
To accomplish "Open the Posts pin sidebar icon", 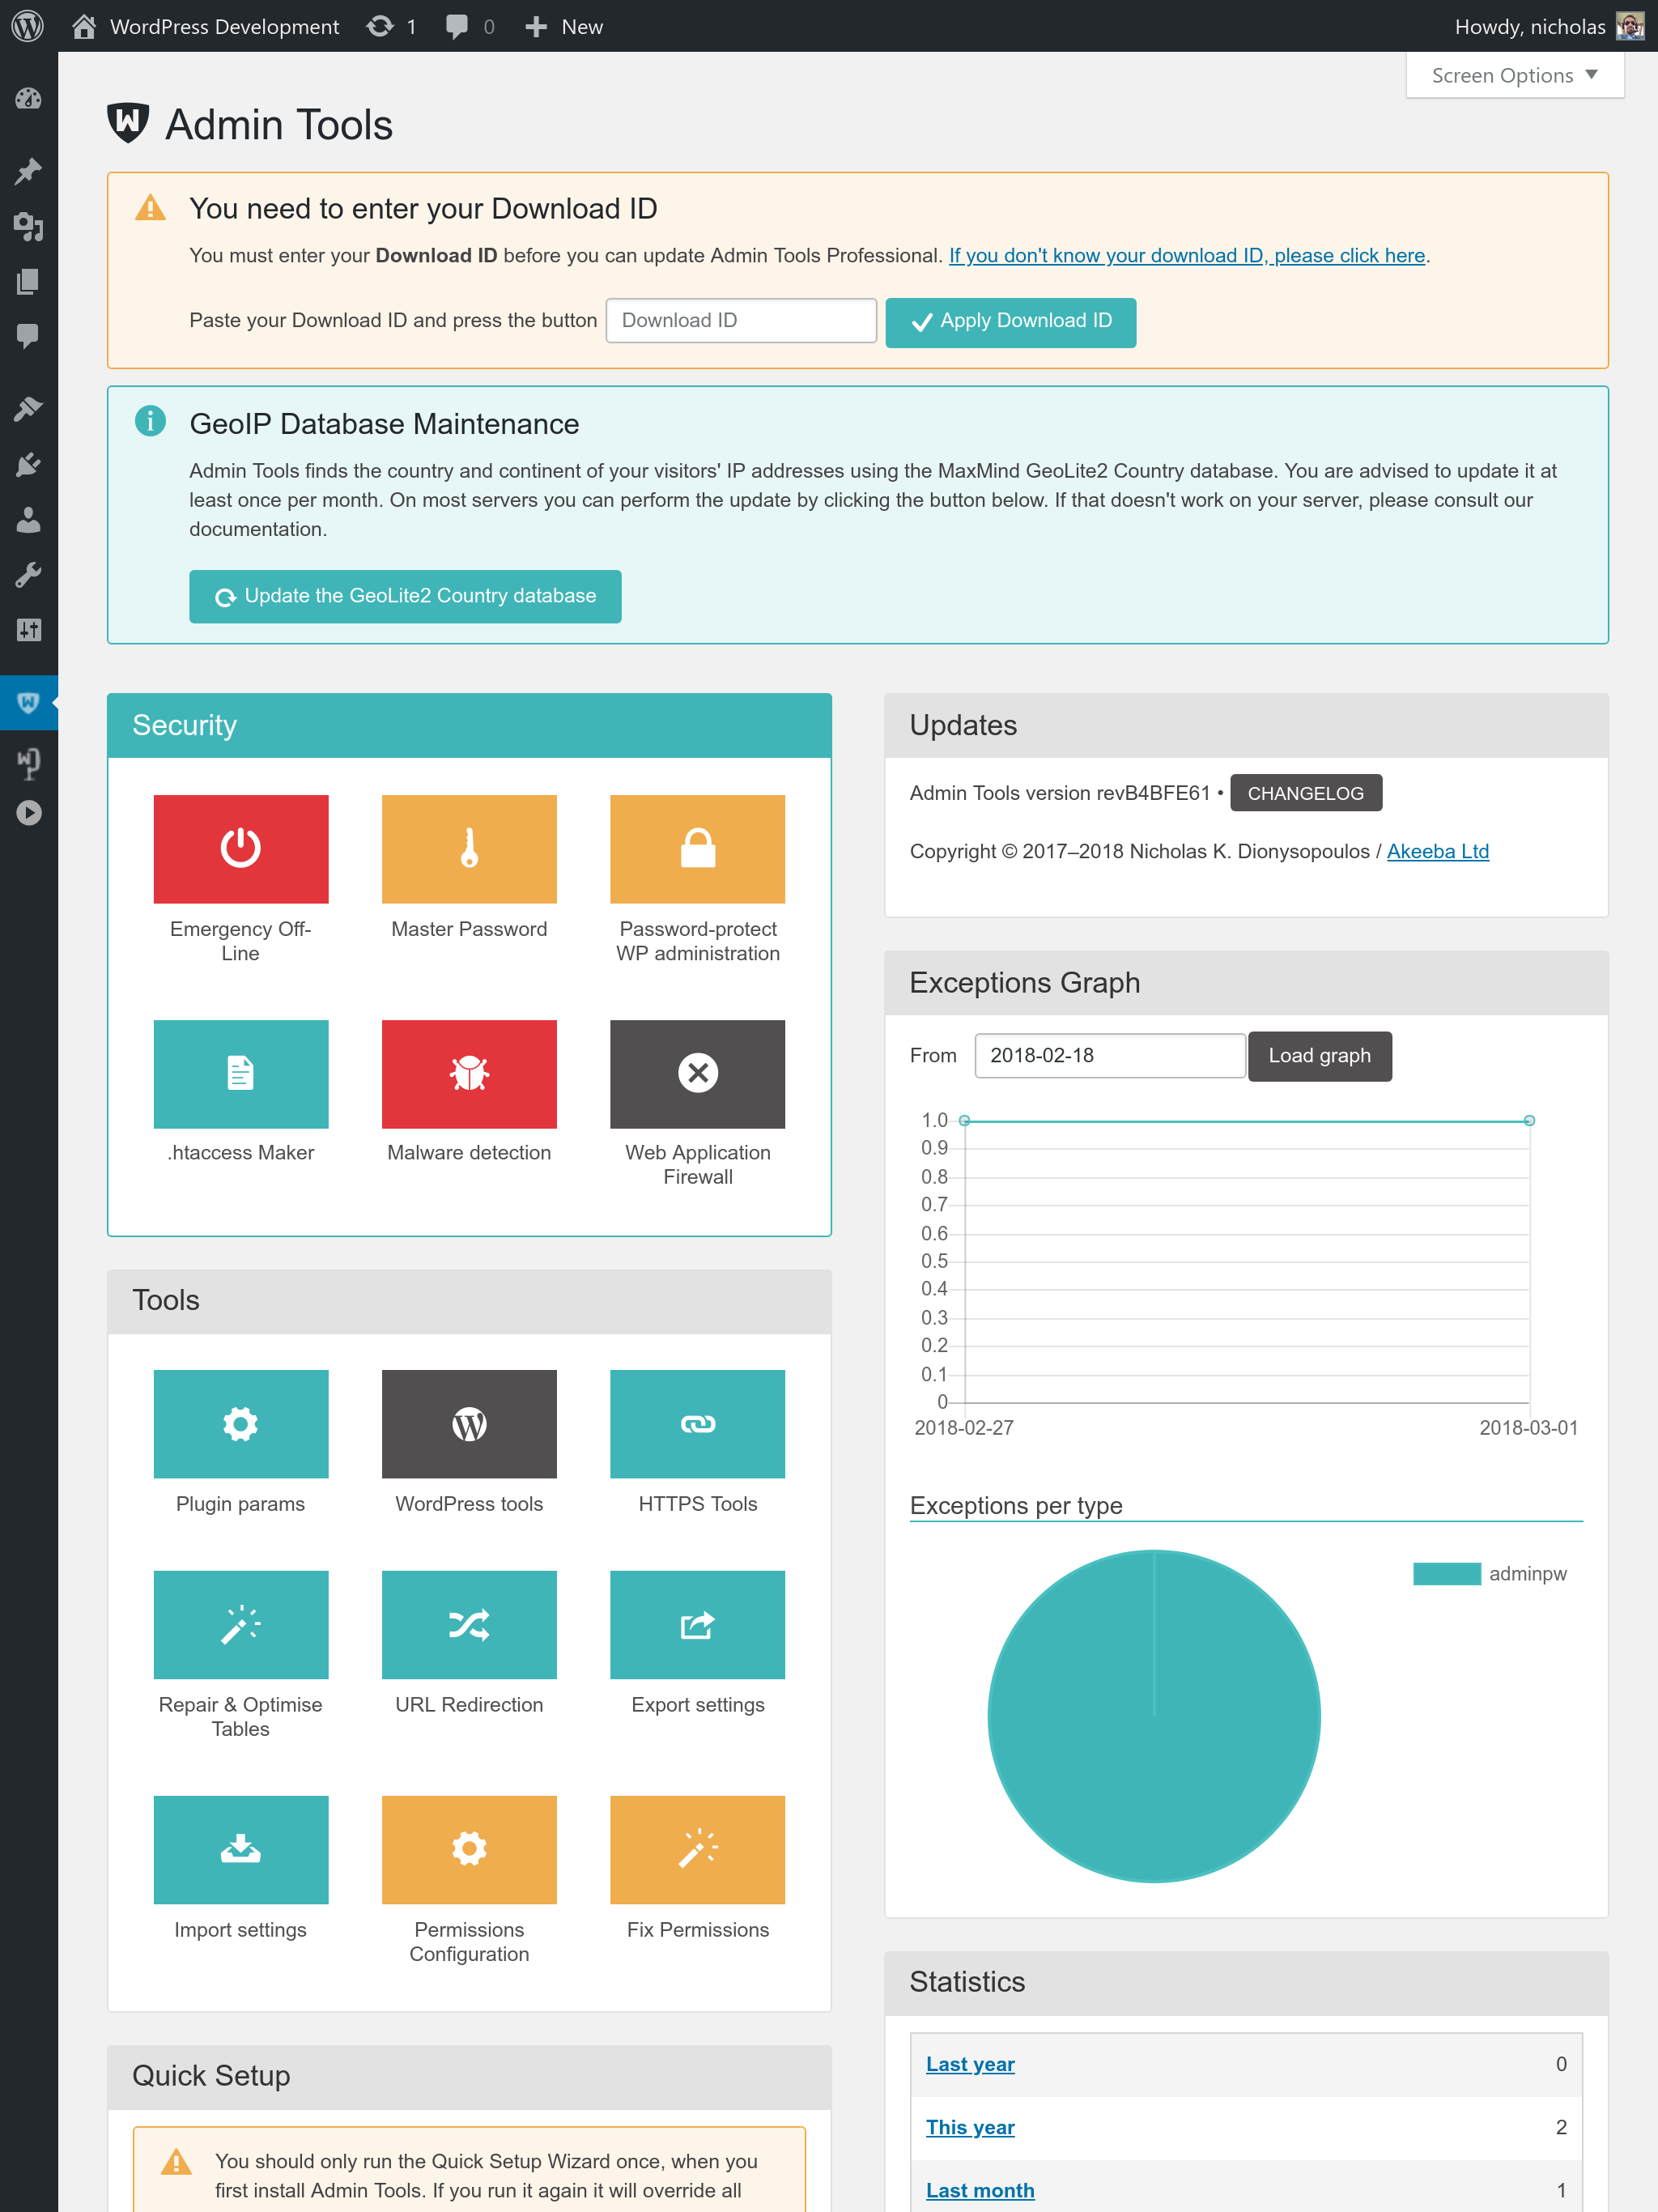I will 28,171.
